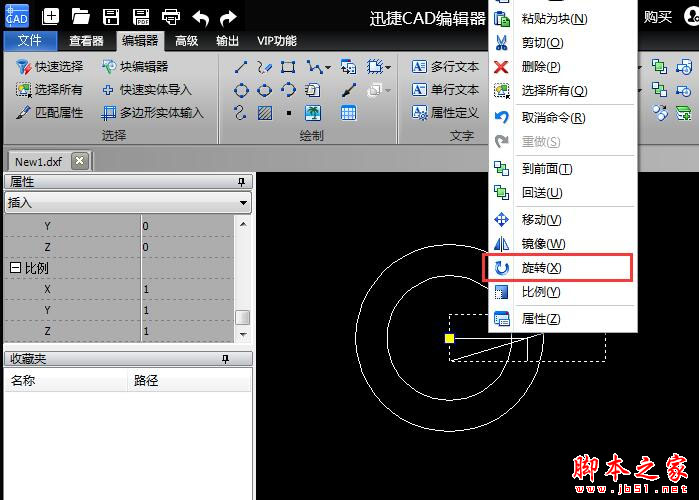The height and width of the screenshot is (500, 699).
Task: Select the leader arrow tool
Action: pyautogui.click(x=349, y=90)
